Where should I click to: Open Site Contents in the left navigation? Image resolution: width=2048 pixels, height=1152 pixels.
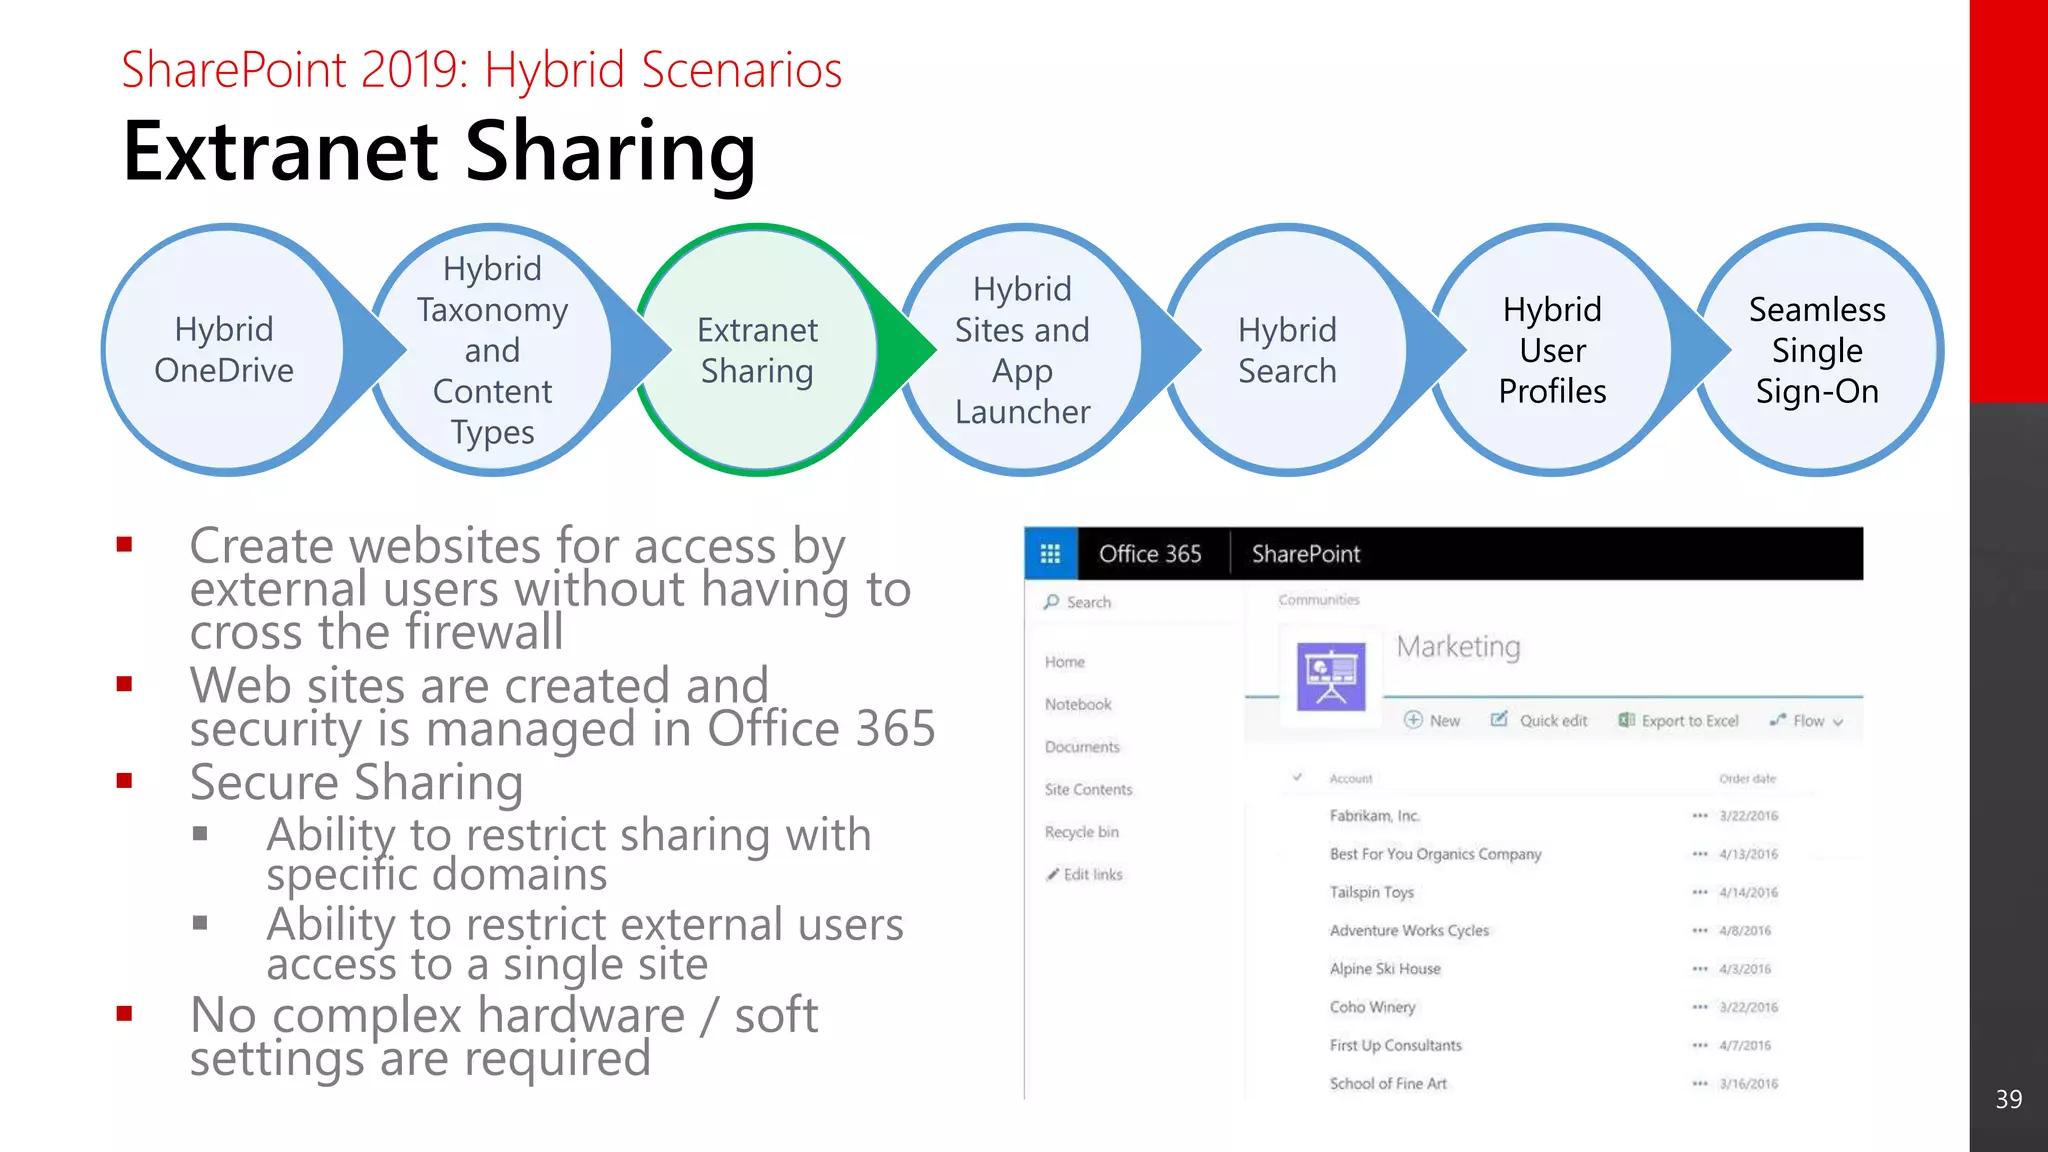coord(1089,789)
